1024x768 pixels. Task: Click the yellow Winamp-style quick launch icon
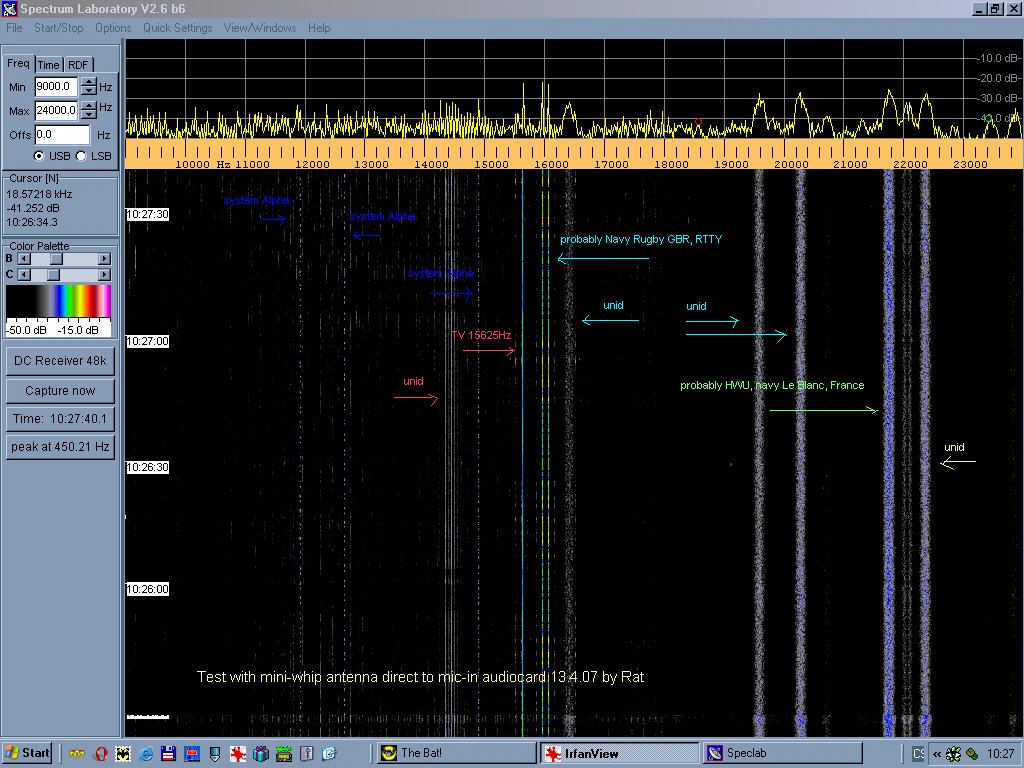pyautogui.click(x=77, y=754)
